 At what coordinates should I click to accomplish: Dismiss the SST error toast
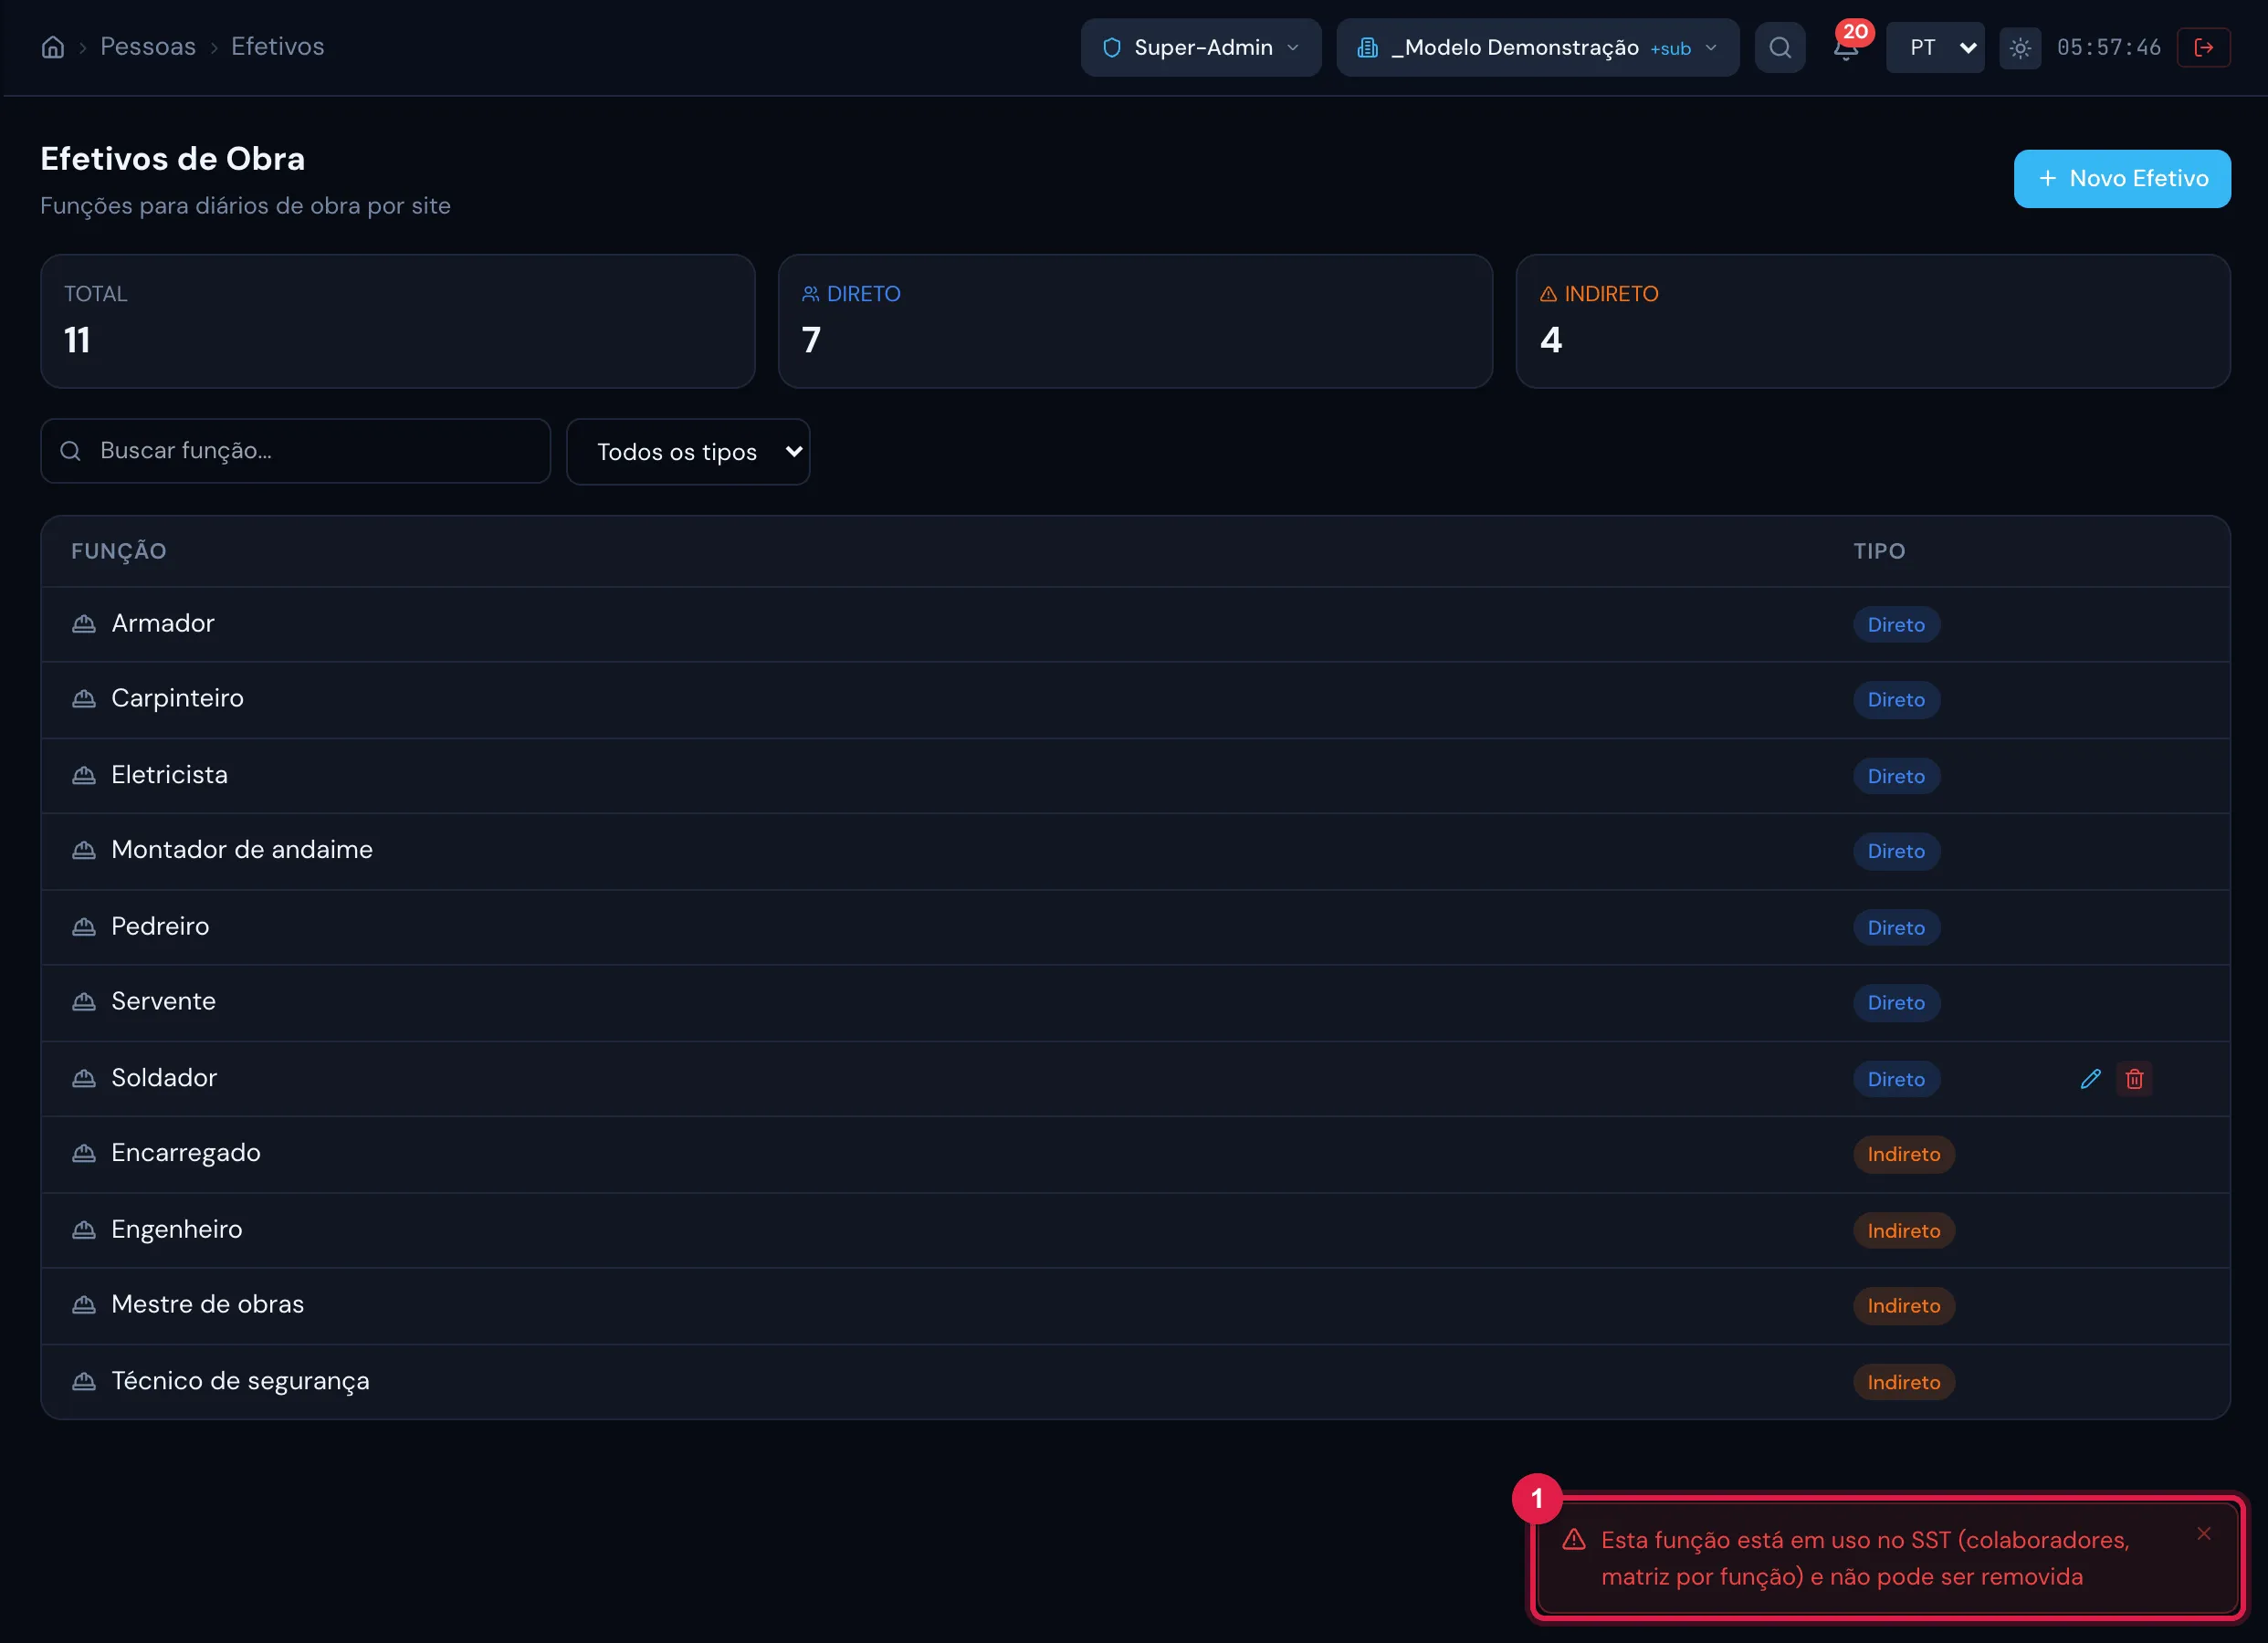2204,1533
